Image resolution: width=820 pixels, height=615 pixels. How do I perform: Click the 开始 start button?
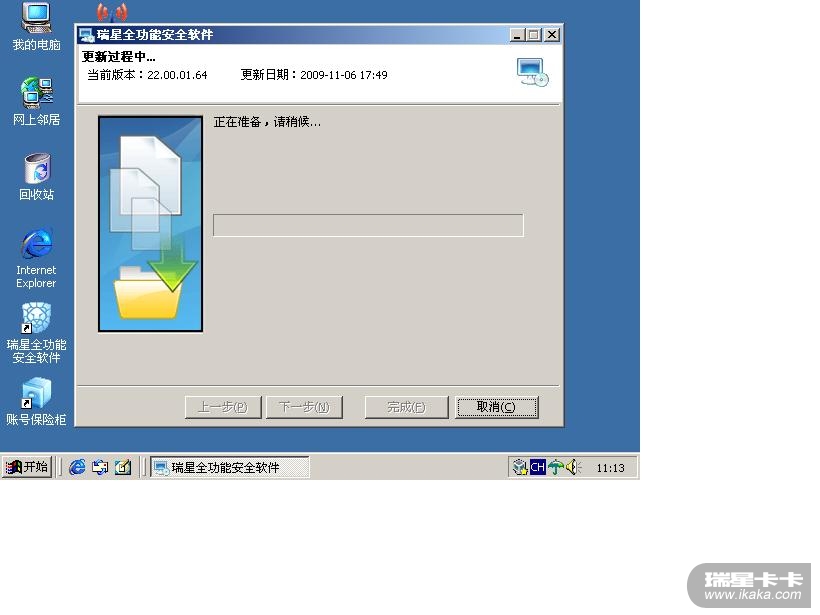point(27,466)
